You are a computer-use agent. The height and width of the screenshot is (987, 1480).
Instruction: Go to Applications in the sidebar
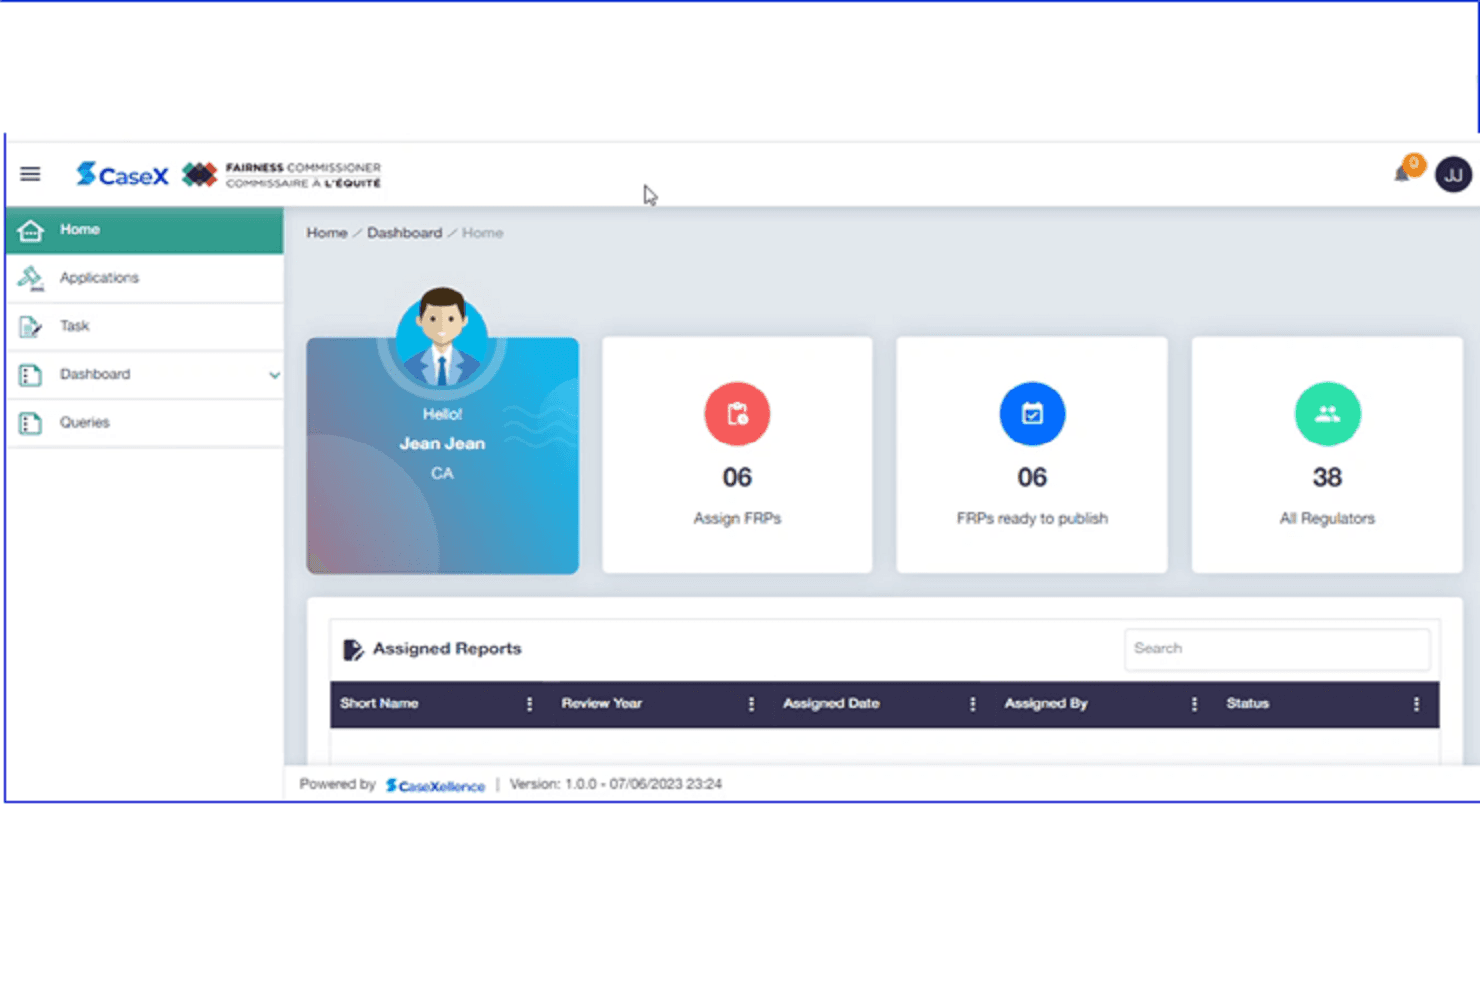pos(99,278)
